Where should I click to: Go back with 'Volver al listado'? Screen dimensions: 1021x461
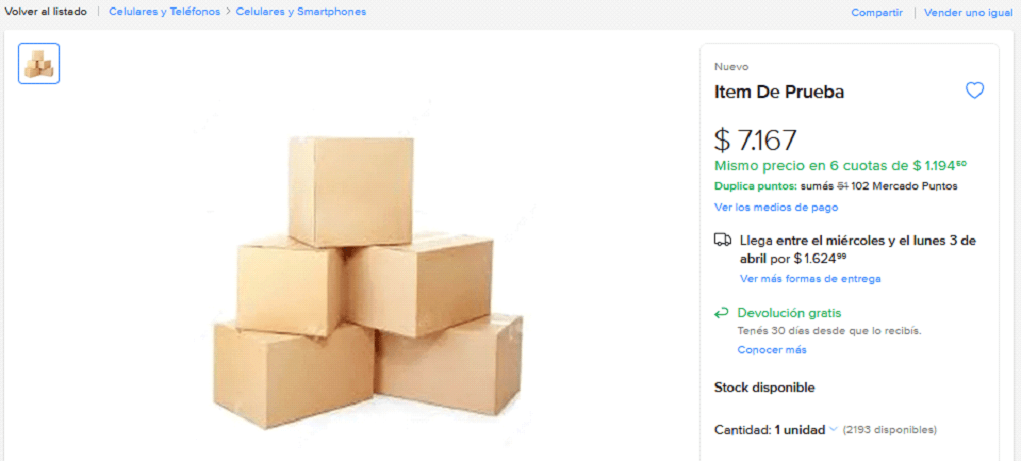coord(46,12)
